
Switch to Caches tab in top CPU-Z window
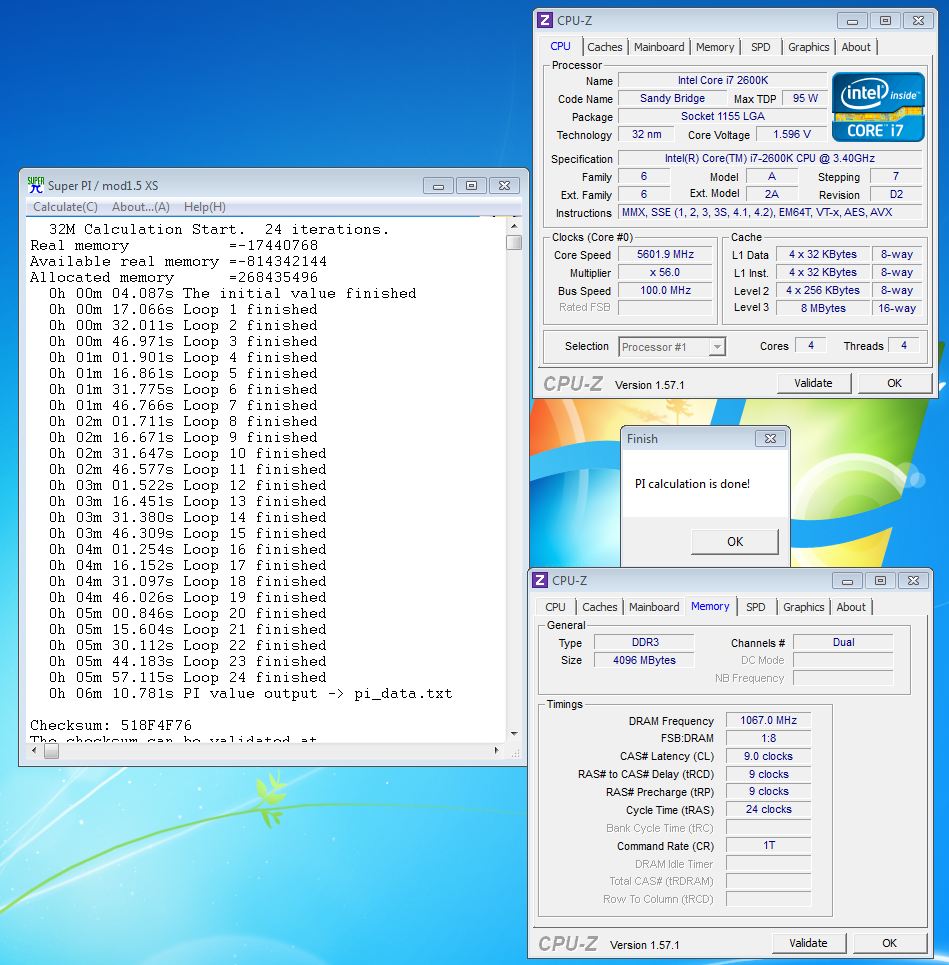tap(604, 47)
